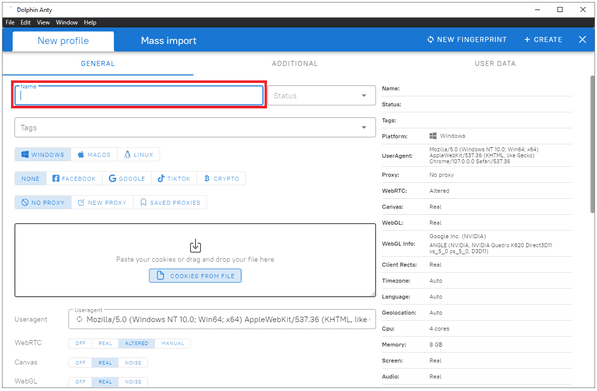
Task: Open the Window menu
Action: click(x=67, y=22)
